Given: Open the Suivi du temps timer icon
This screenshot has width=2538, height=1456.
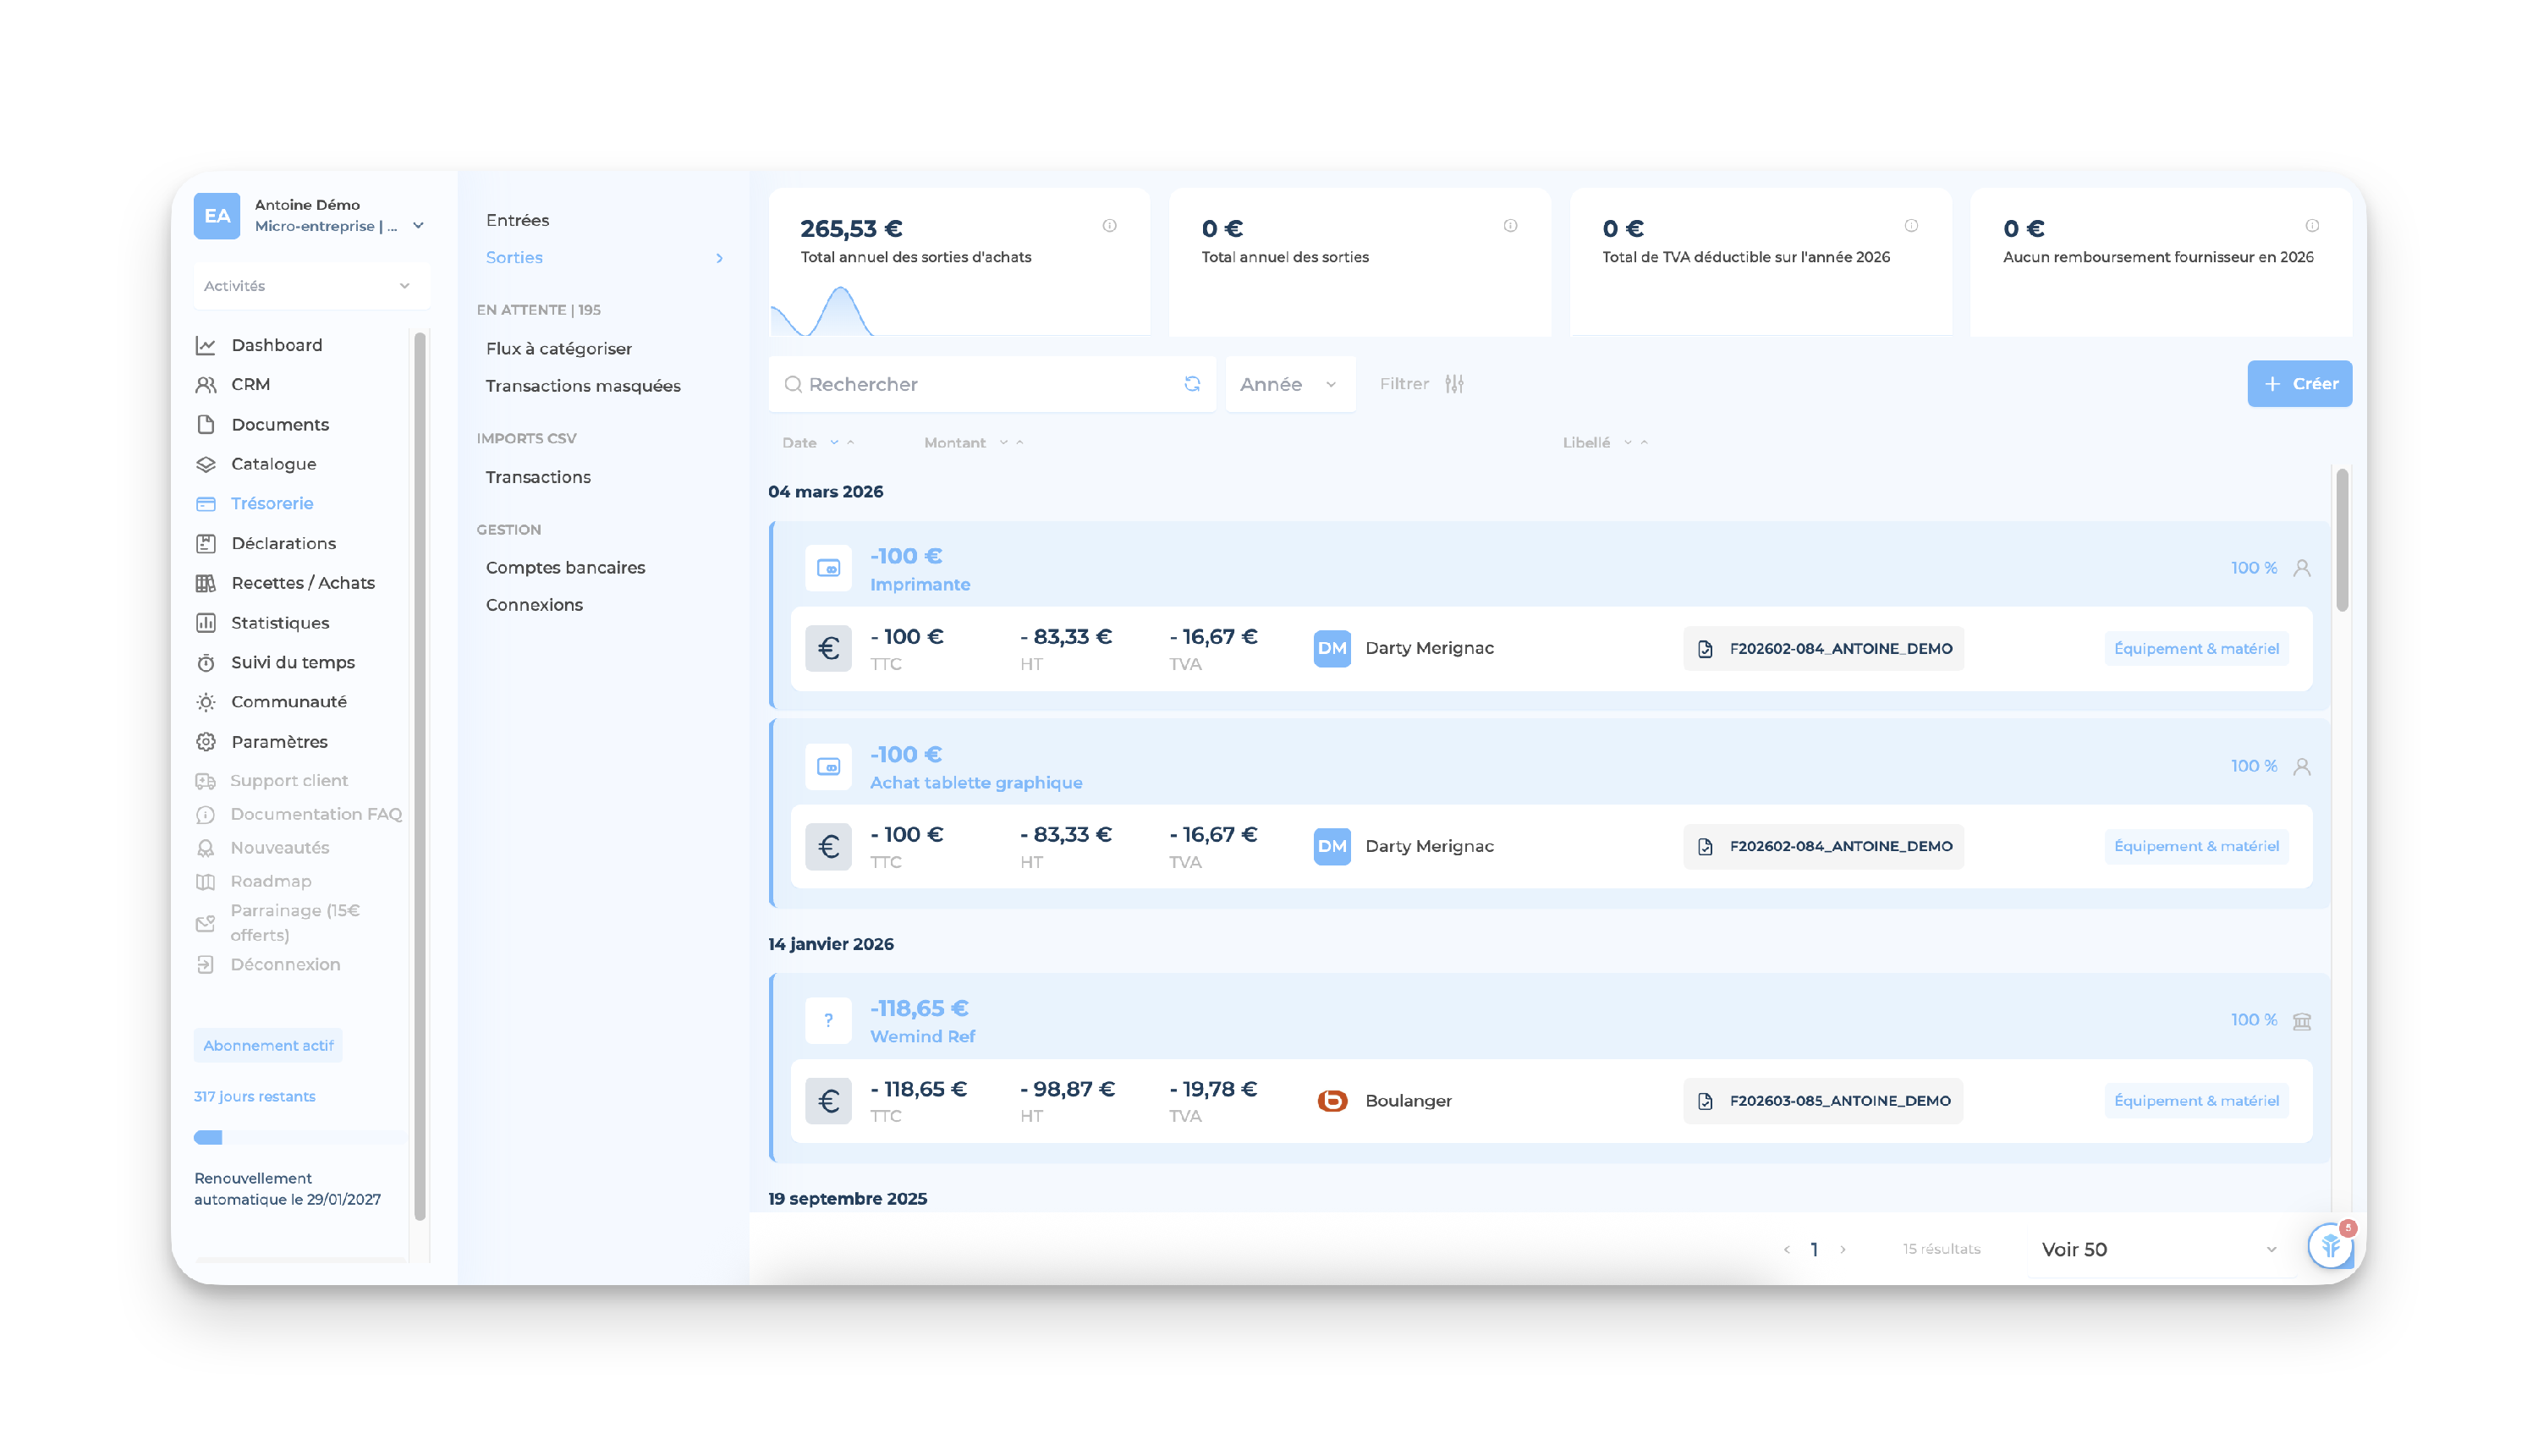Looking at the screenshot, I should point(206,663).
